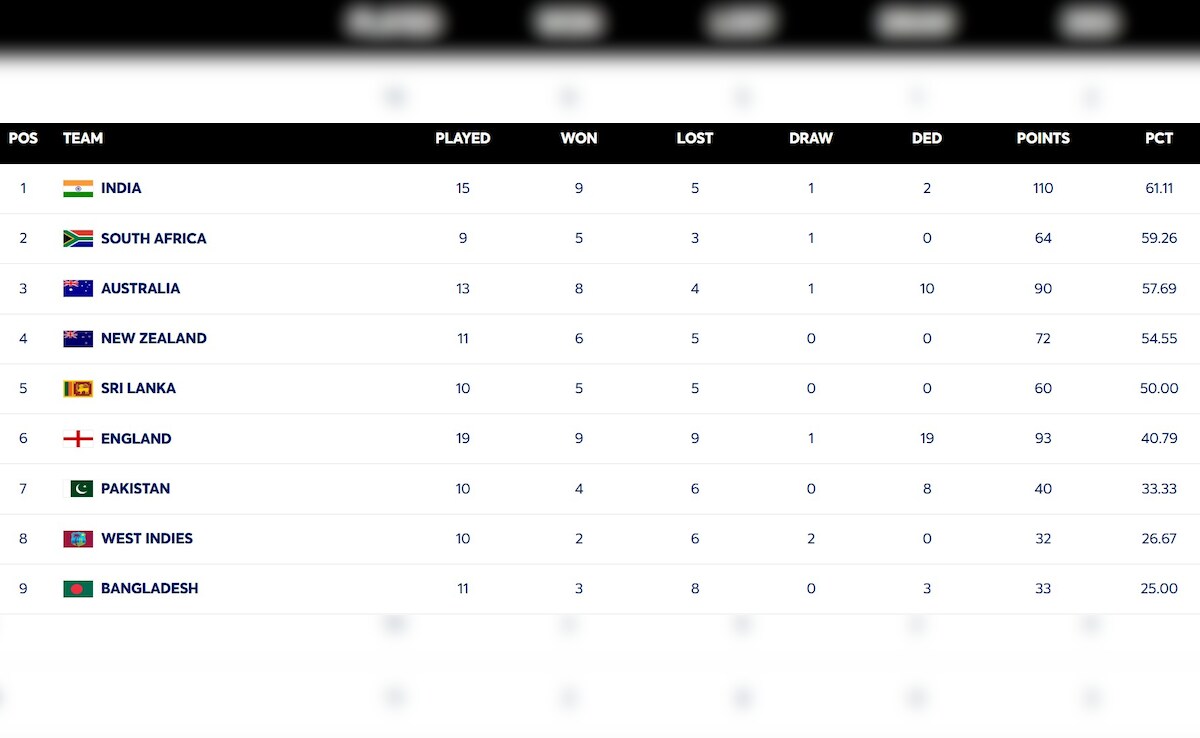Click the New Zealand flag icon
The width and height of the screenshot is (1200, 738).
[78, 338]
